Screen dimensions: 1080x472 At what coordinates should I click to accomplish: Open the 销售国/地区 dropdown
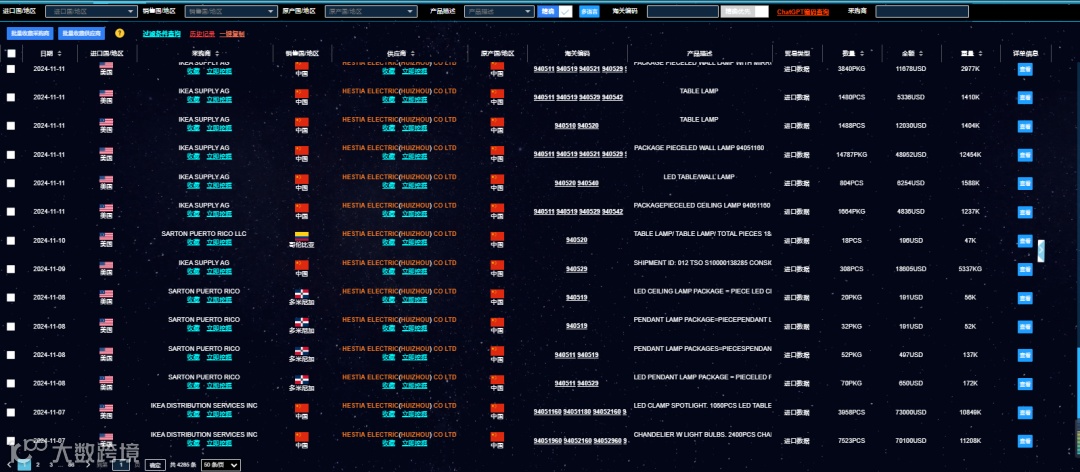pos(231,12)
